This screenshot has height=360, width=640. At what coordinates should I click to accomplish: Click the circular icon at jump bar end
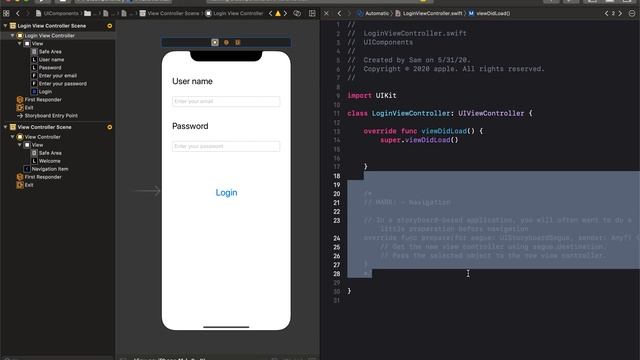632,13
